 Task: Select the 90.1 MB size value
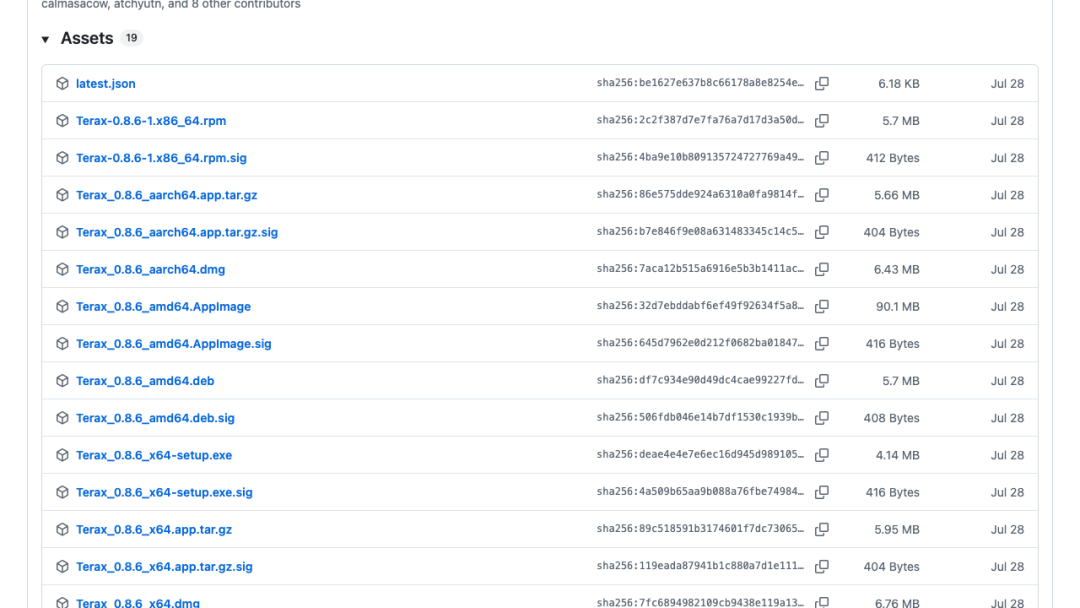[x=897, y=306]
